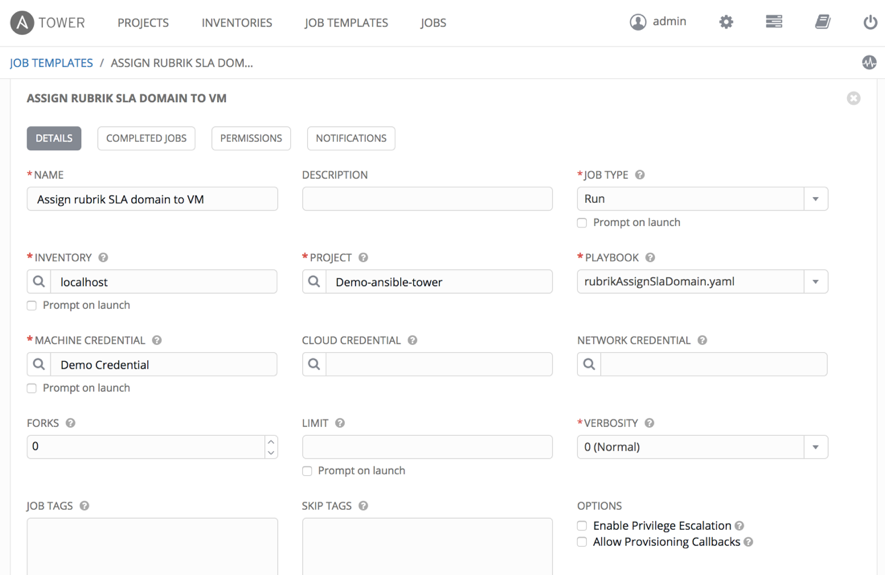885x575 pixels.
Task: Click the Network Credential help icon
Action: [x=702, y=340]
